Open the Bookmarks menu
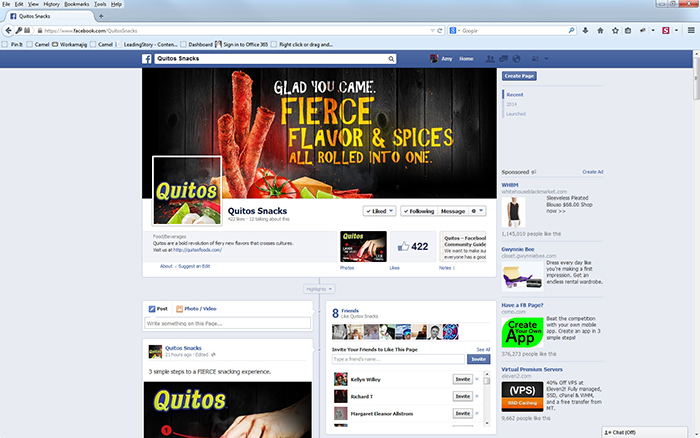Image resolution: width=700 pixels, height=438 pixels. coord(77,4)
